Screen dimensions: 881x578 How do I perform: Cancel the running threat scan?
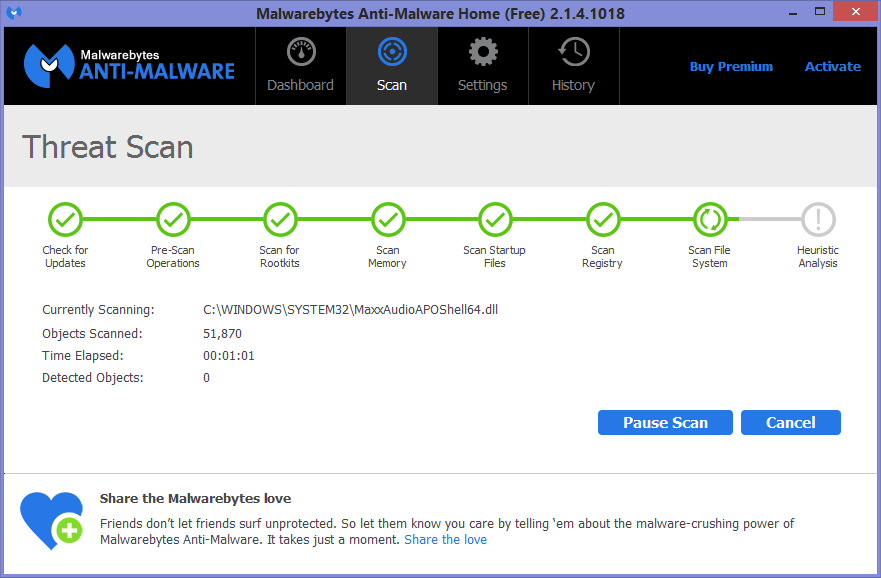click(791, 422)
